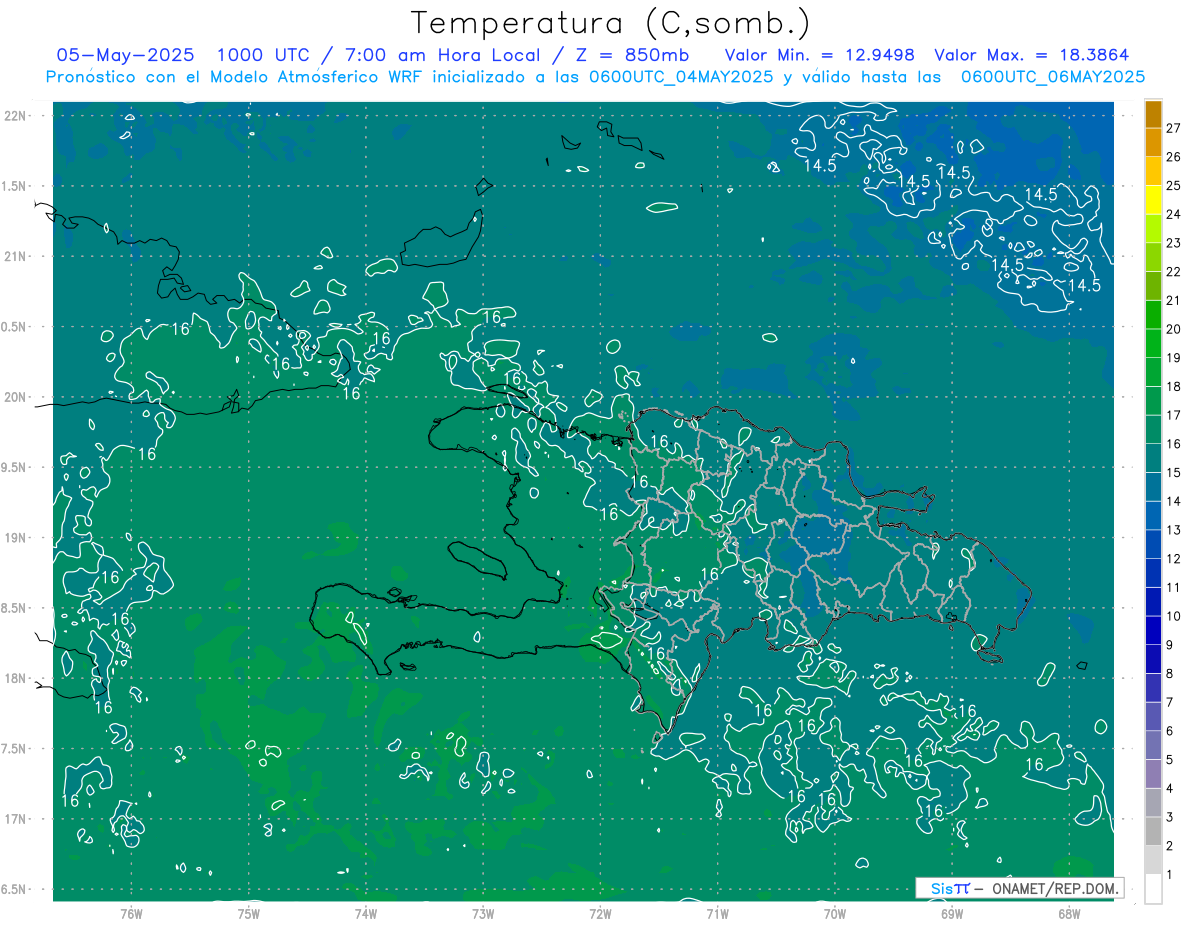Click color legend value '18'
The image size is (1200, 927).
1174,387
